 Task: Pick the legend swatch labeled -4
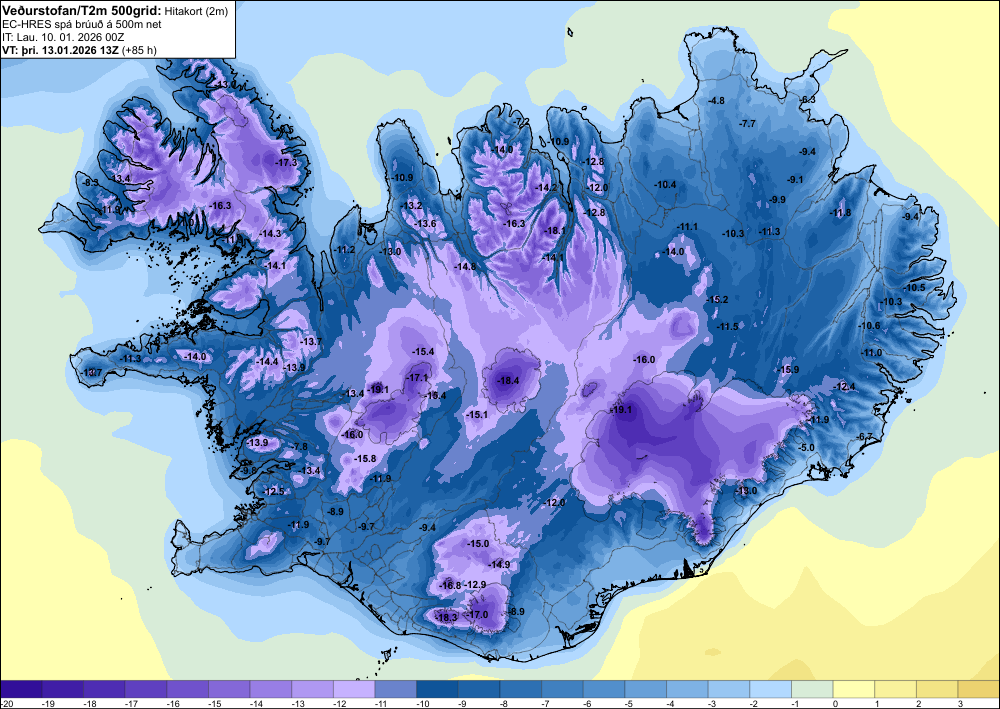687,690
